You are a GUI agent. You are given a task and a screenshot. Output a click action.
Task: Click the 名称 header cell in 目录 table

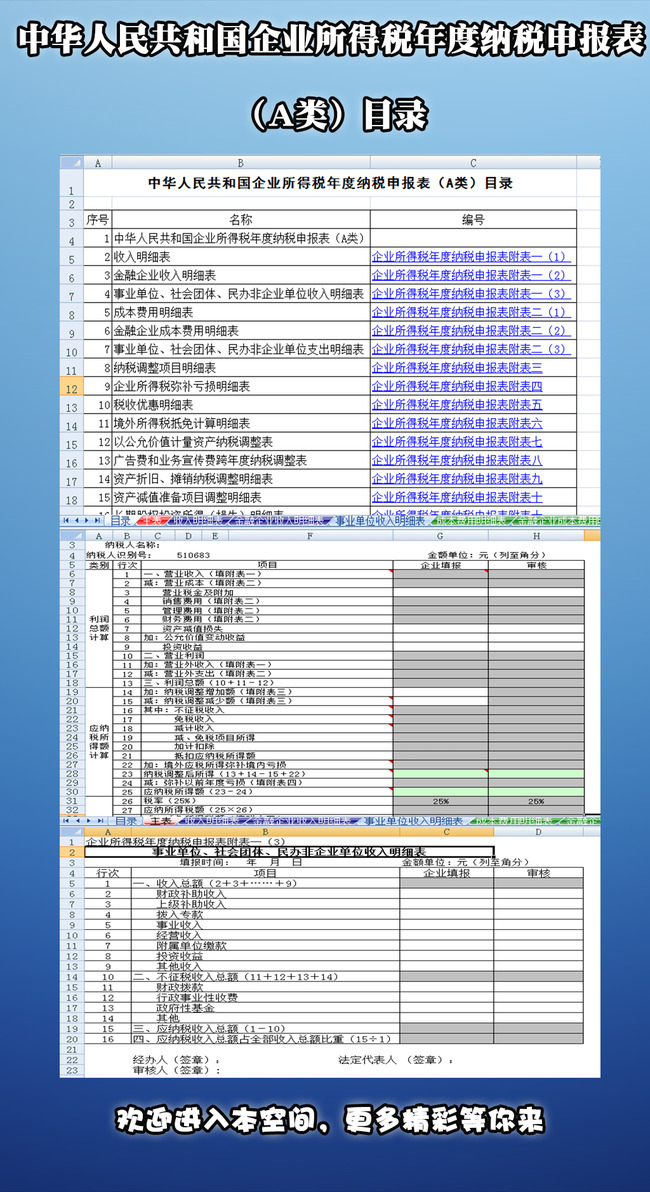point(240,220)
